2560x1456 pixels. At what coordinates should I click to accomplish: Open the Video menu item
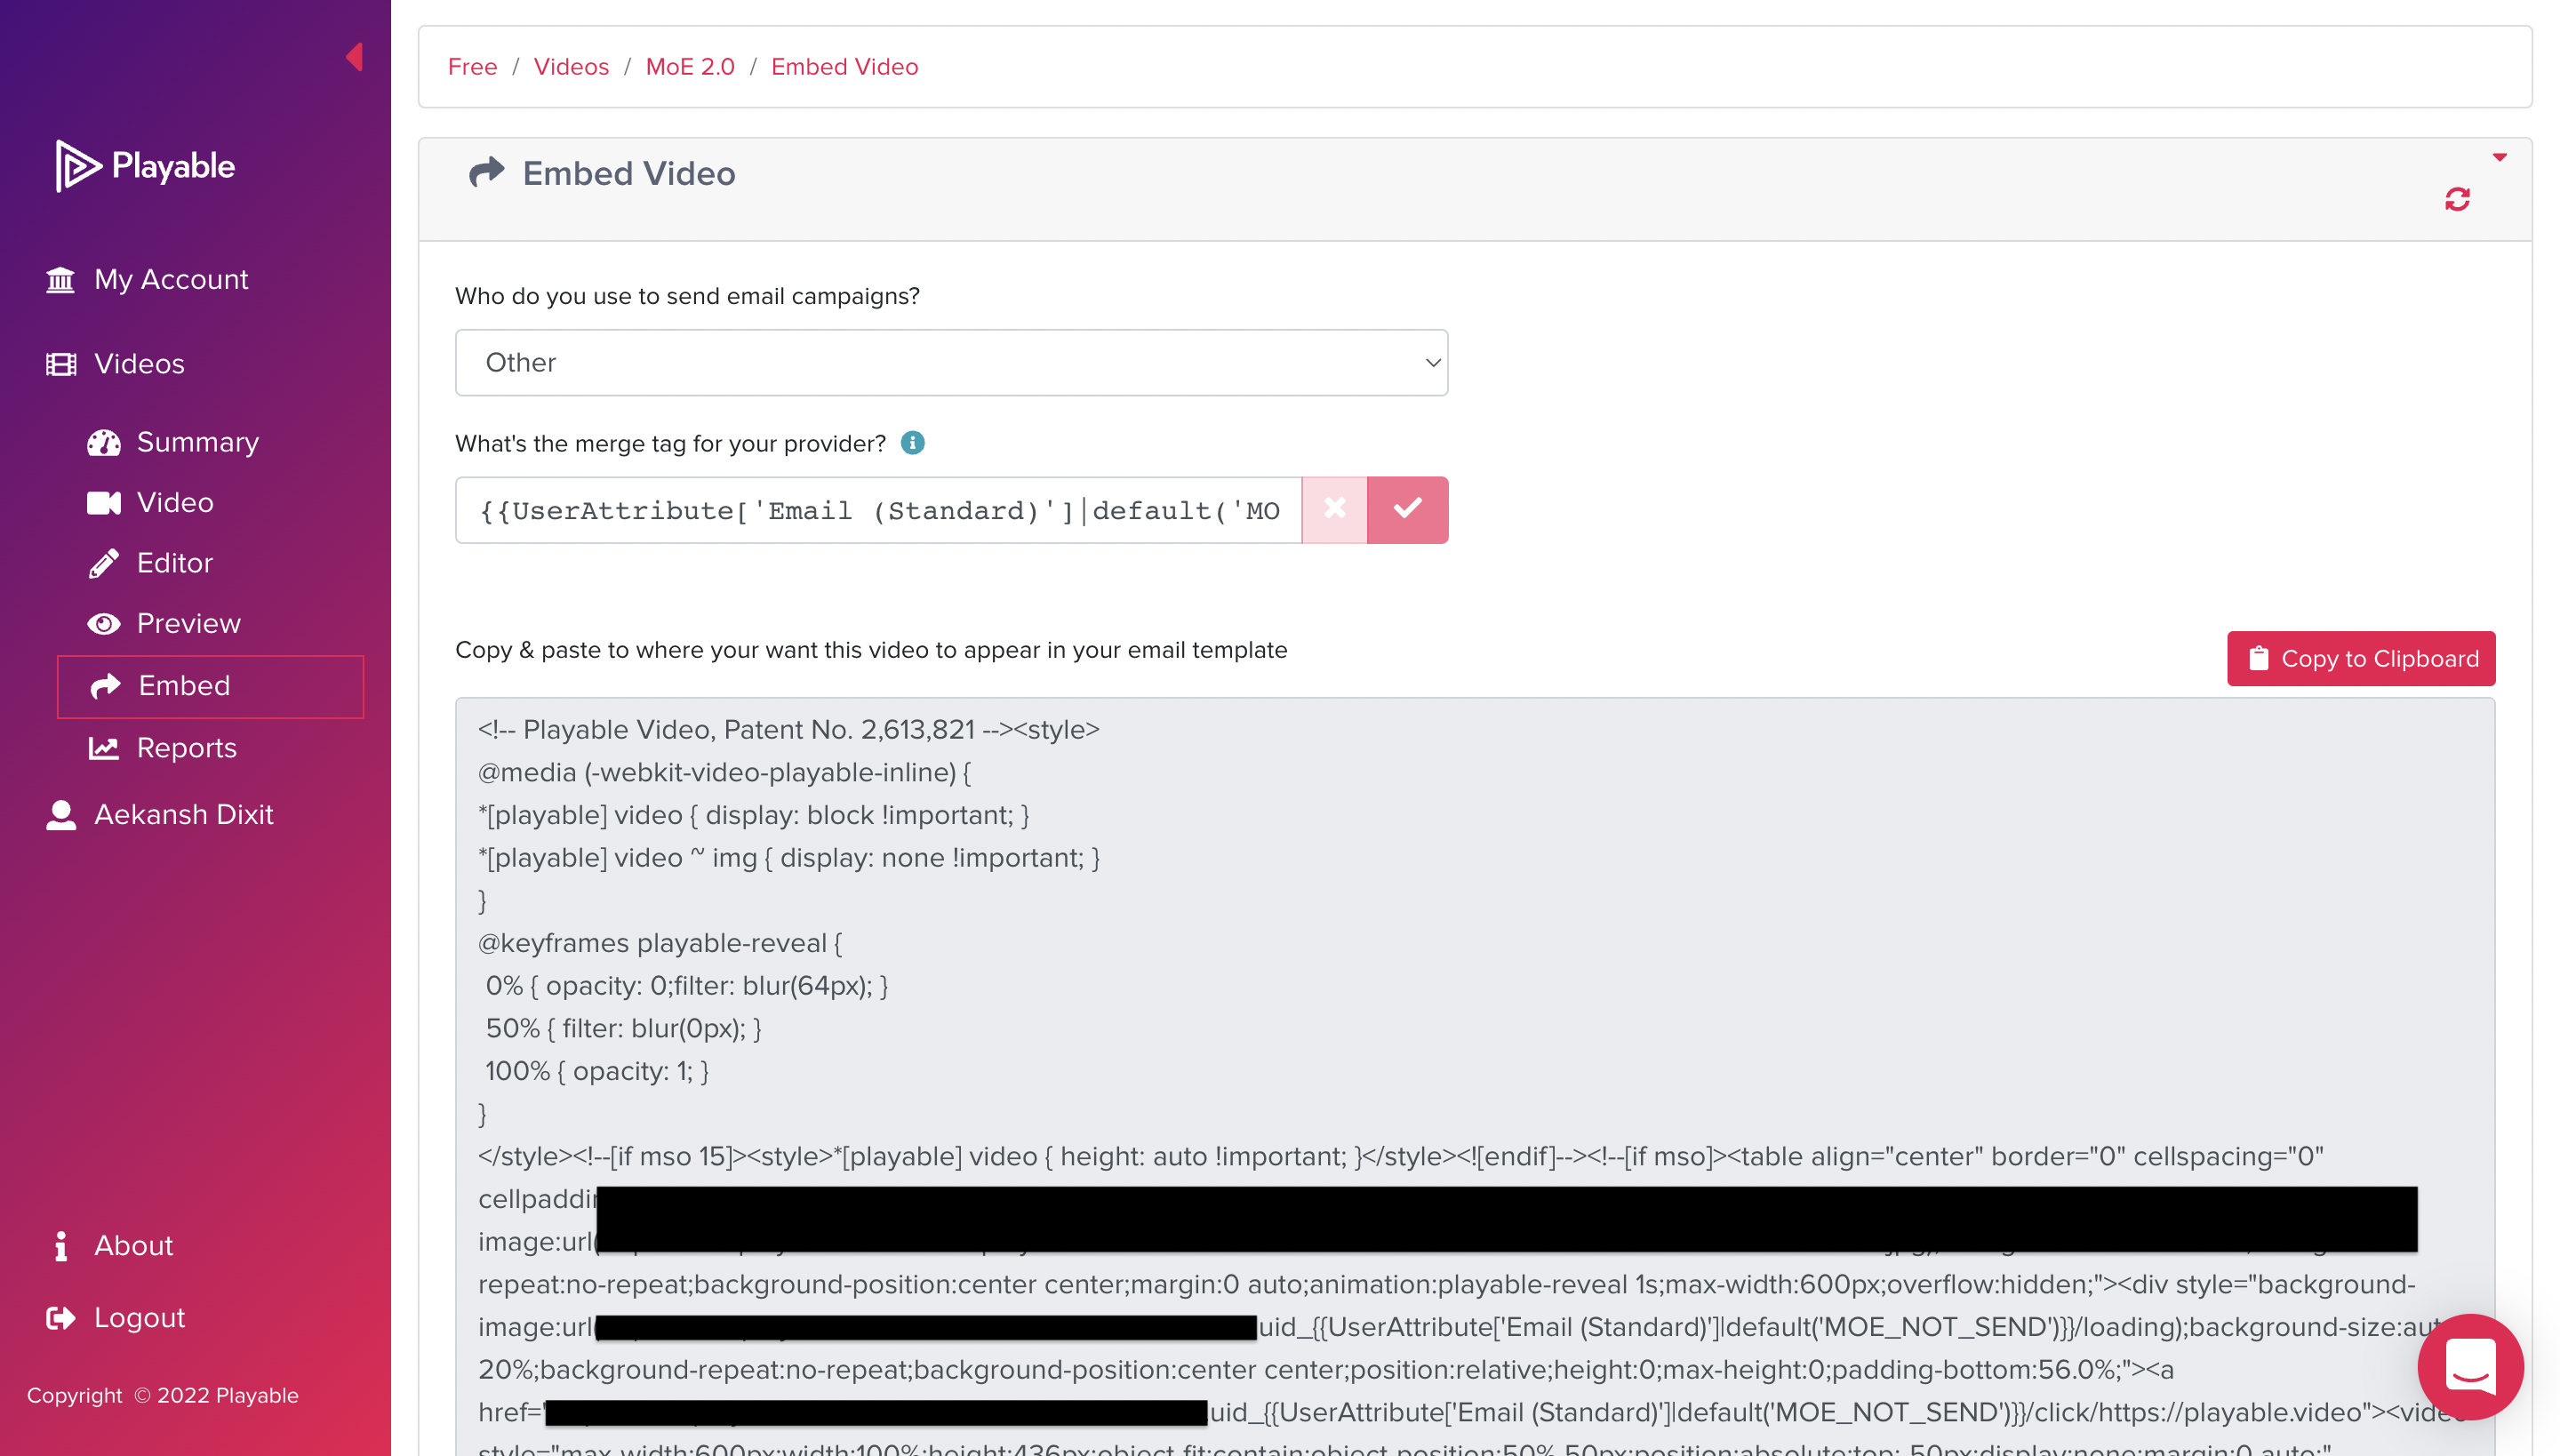pyautogui.click(x=175, y=503)
